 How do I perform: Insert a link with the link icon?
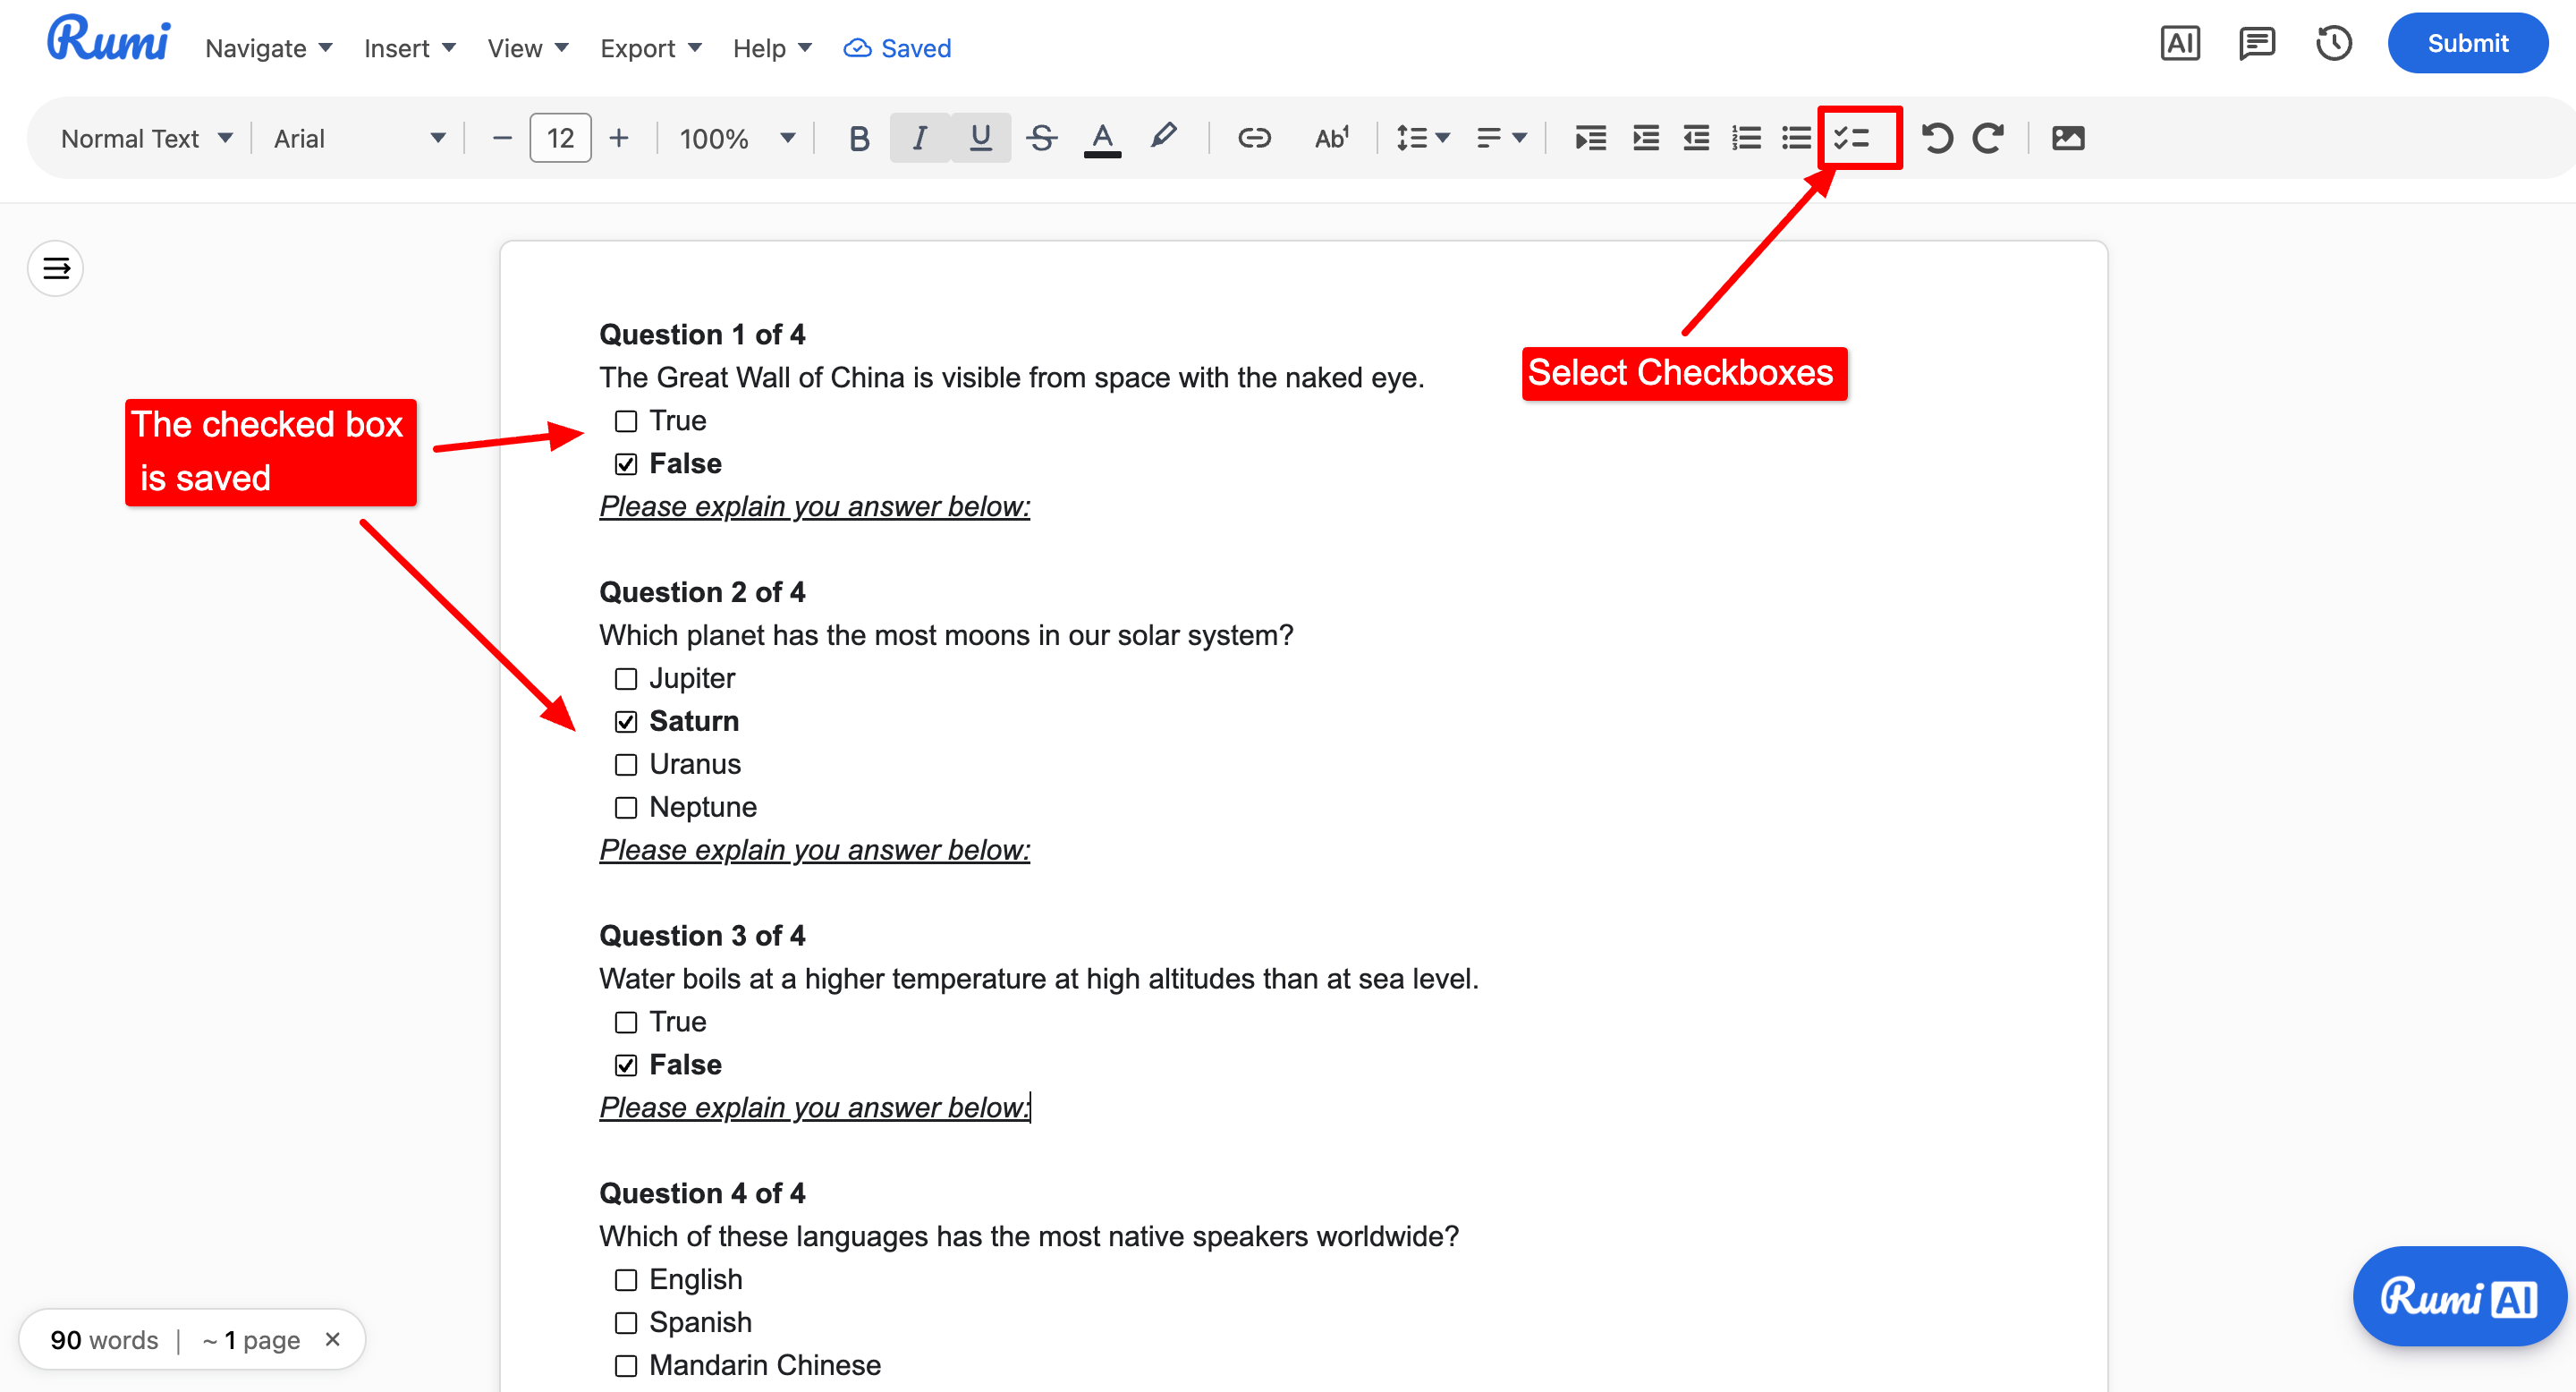tap(1253, 138)
